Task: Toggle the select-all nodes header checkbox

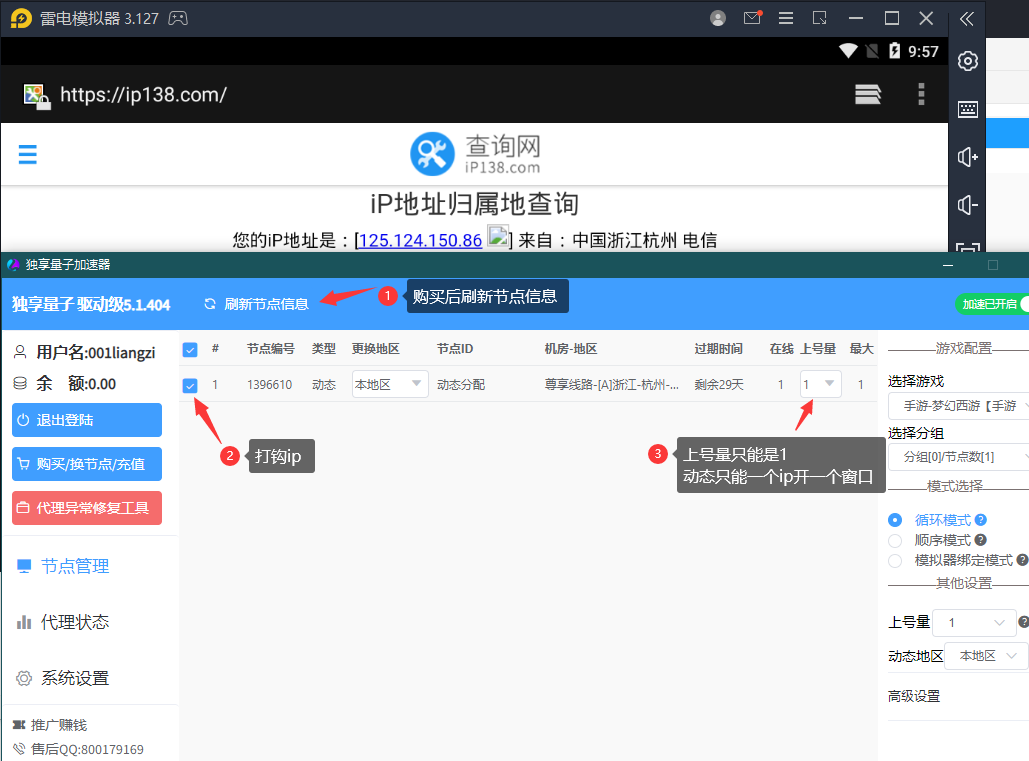Action: [x=190, y=350]
